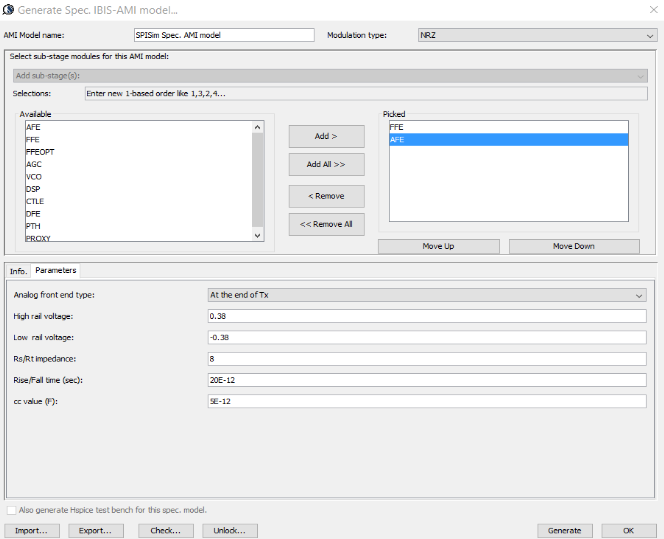Click the High rail voltage field

click(x=426, y=316)
